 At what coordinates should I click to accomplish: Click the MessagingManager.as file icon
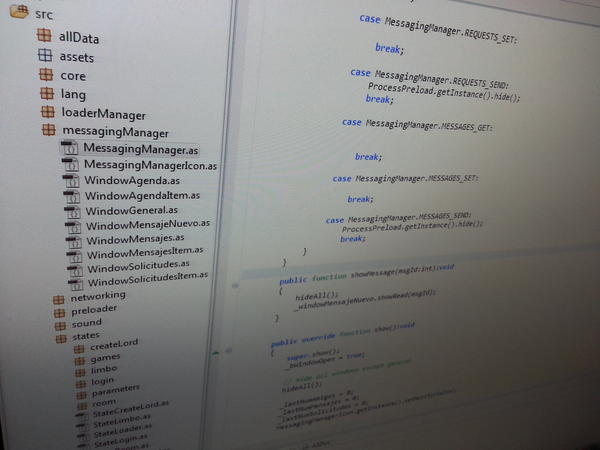click(x=70, y=148)
